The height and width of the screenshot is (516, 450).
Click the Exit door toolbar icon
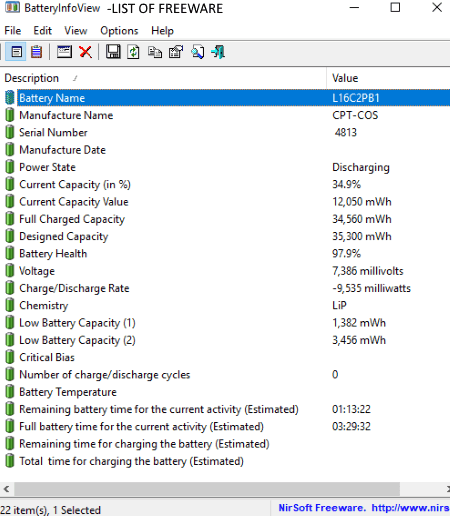pos(218,52)
